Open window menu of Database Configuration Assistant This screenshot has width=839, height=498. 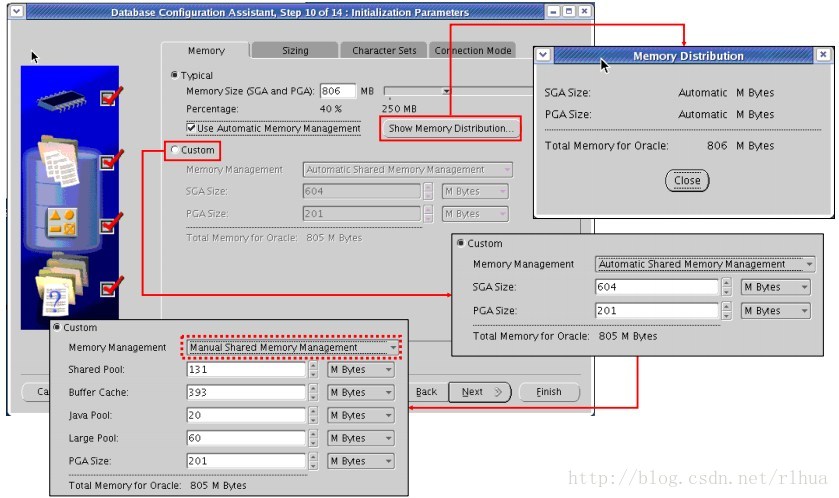(17, 11)
